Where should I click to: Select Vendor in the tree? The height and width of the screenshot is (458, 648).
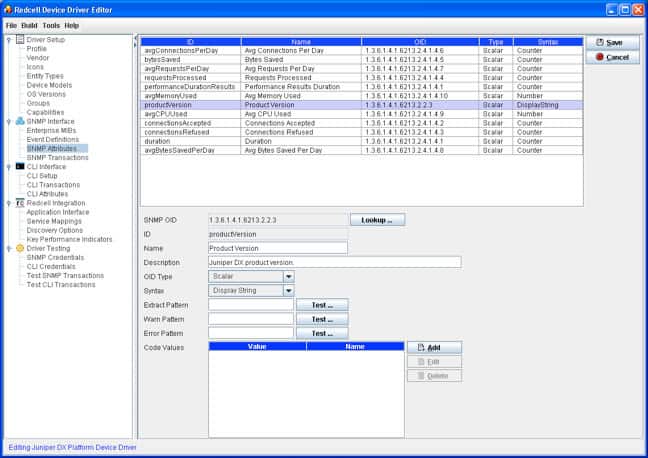(x=38, y=58)
